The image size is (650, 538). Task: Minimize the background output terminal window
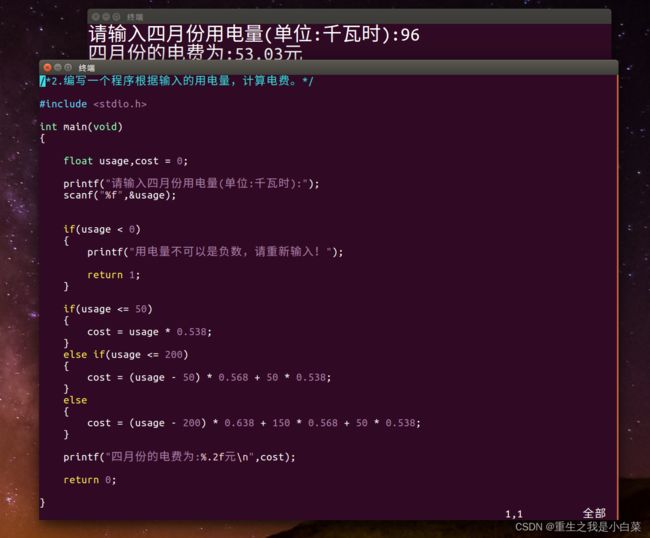(x=106, y=17)
